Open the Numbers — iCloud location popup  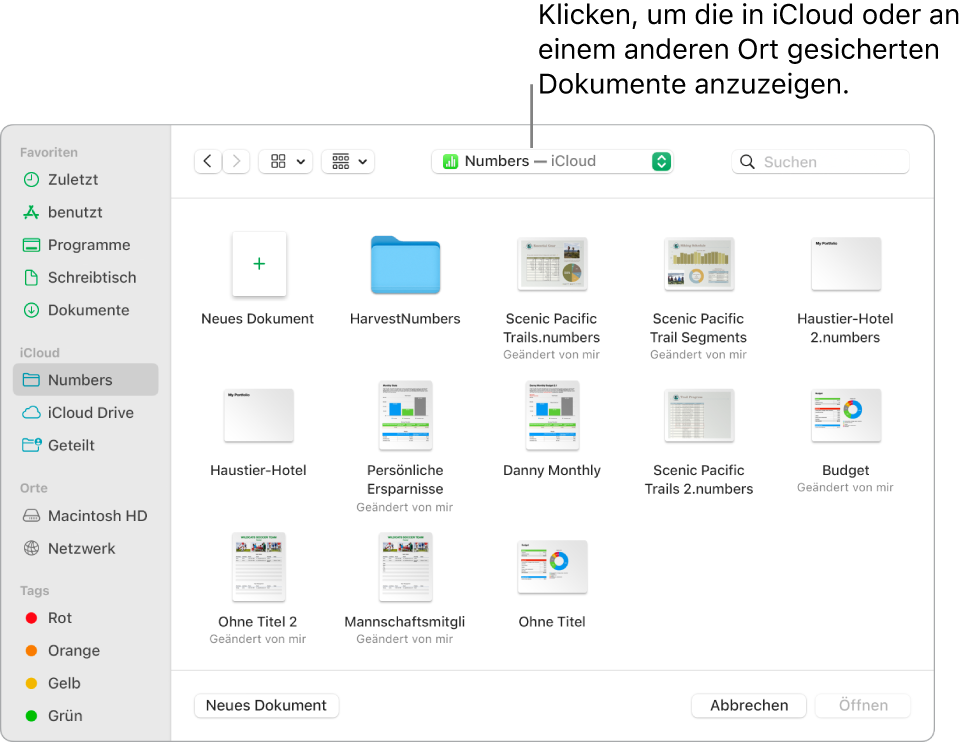point(552,162)
